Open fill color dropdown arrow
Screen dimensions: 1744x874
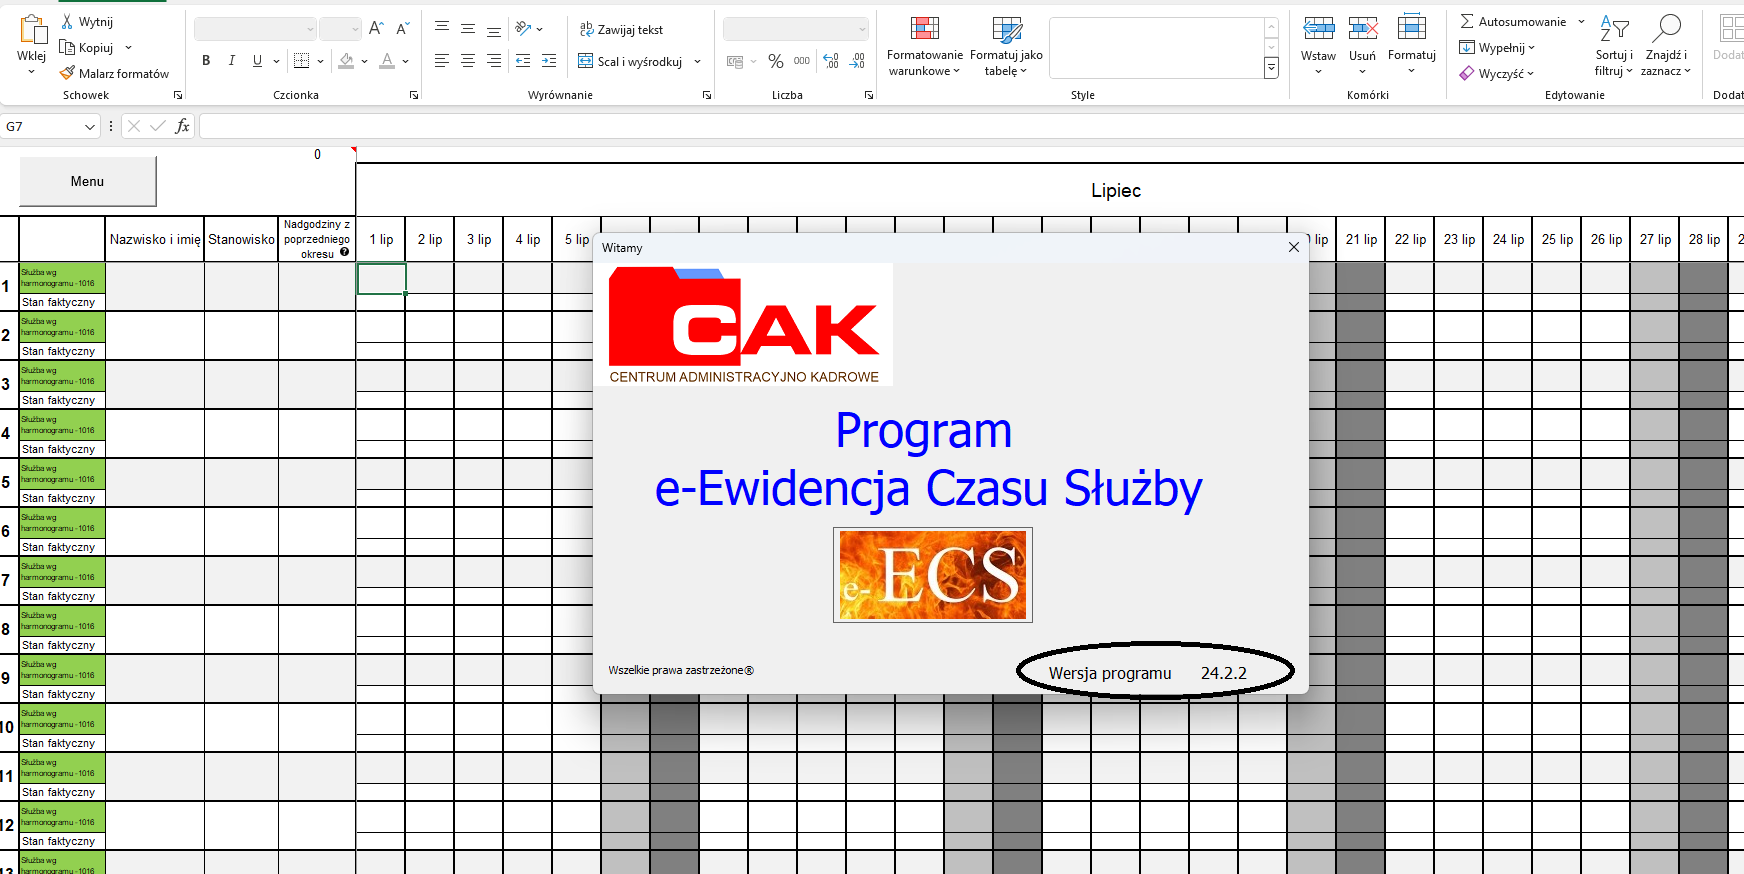tap(365, 61)
